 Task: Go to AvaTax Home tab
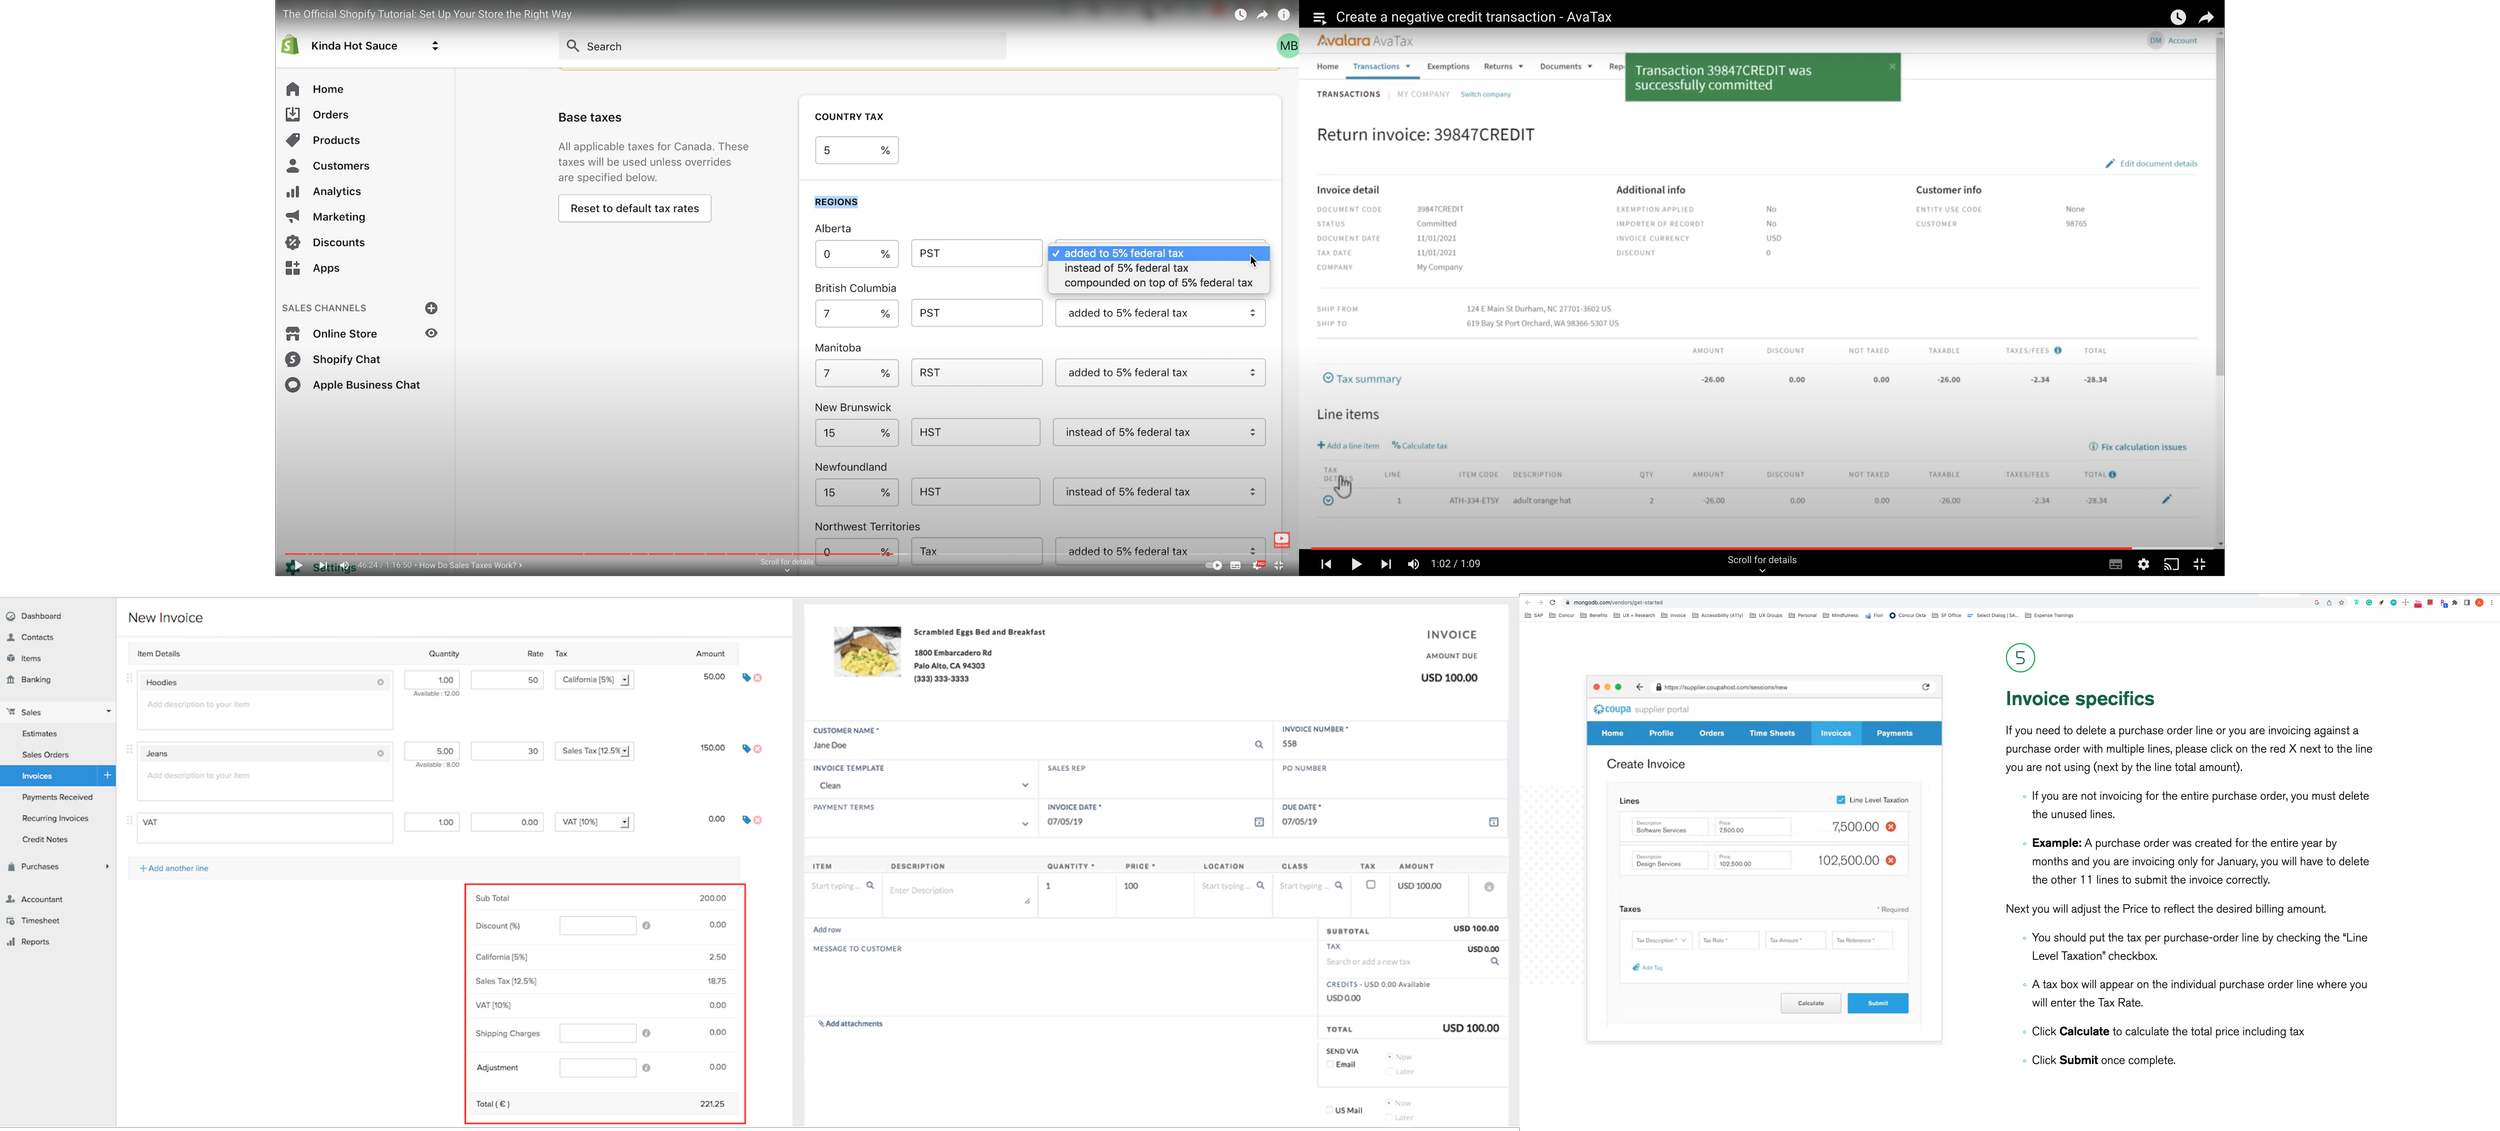click(1327, 67)
